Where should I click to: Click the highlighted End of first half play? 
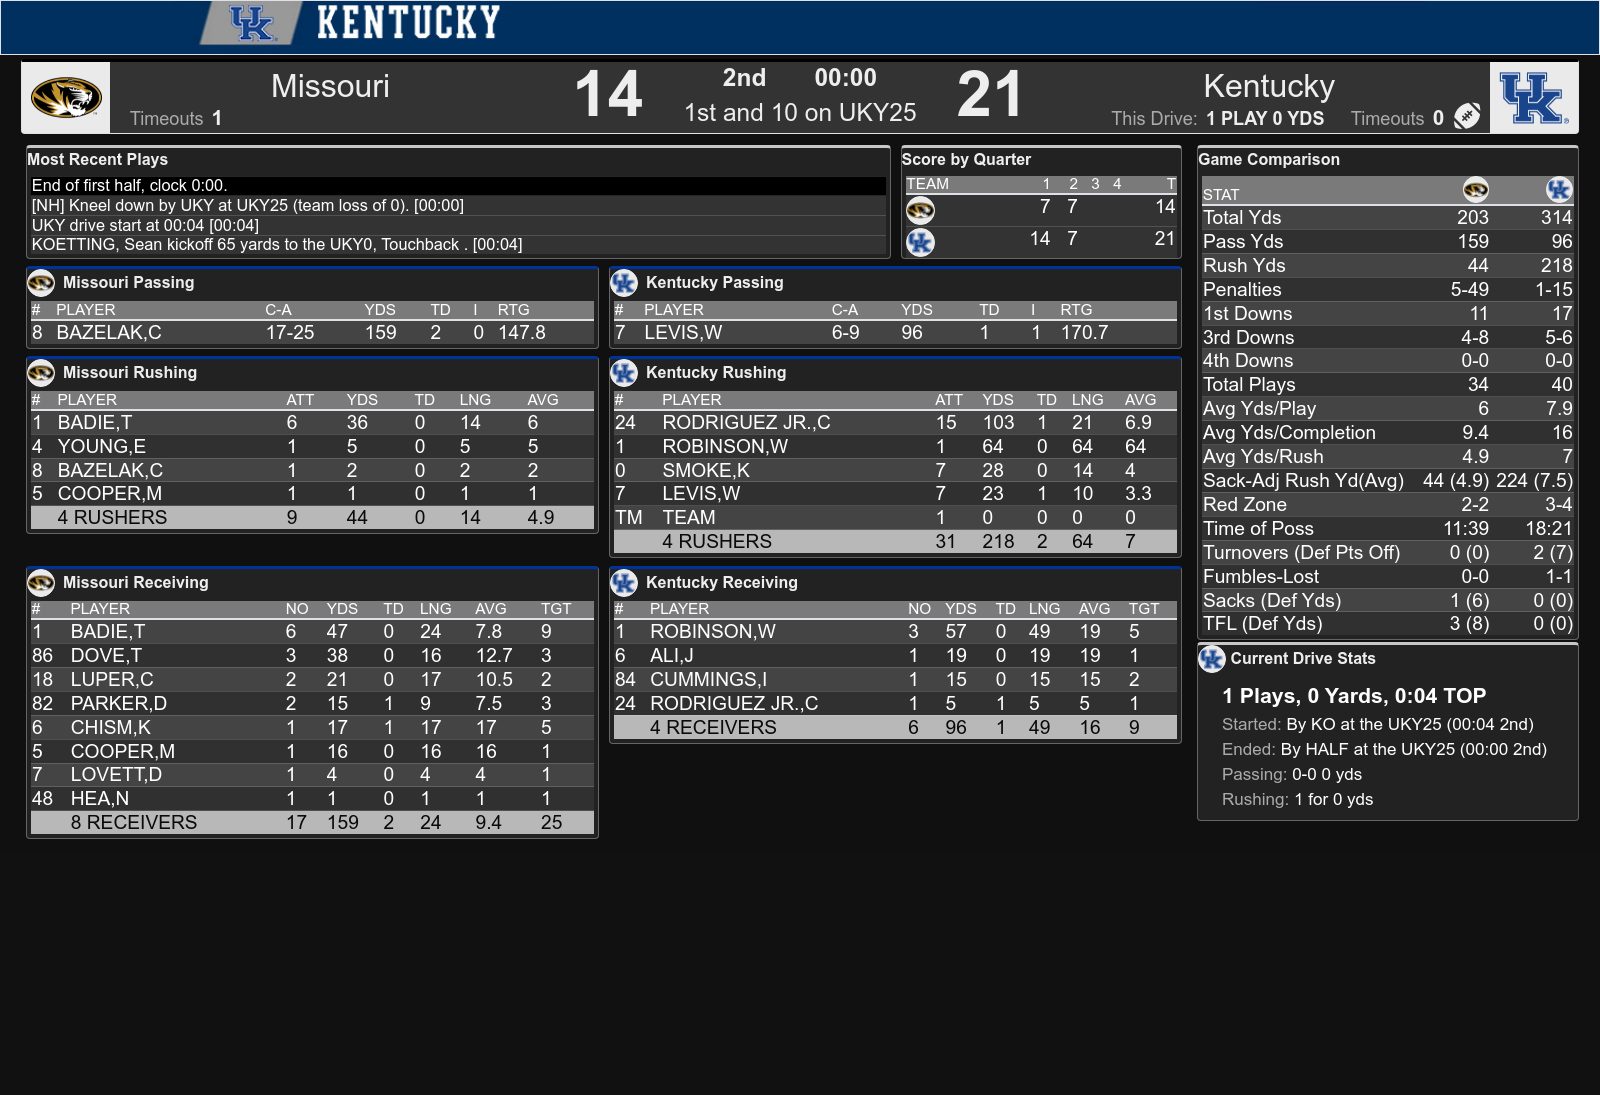pos(458,186)
